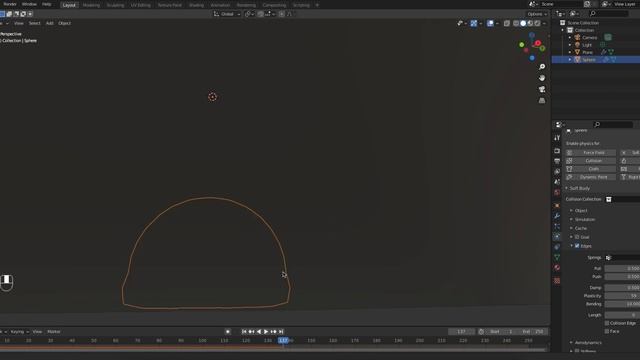Toggle the camera view icon

(x=542, y=89)
